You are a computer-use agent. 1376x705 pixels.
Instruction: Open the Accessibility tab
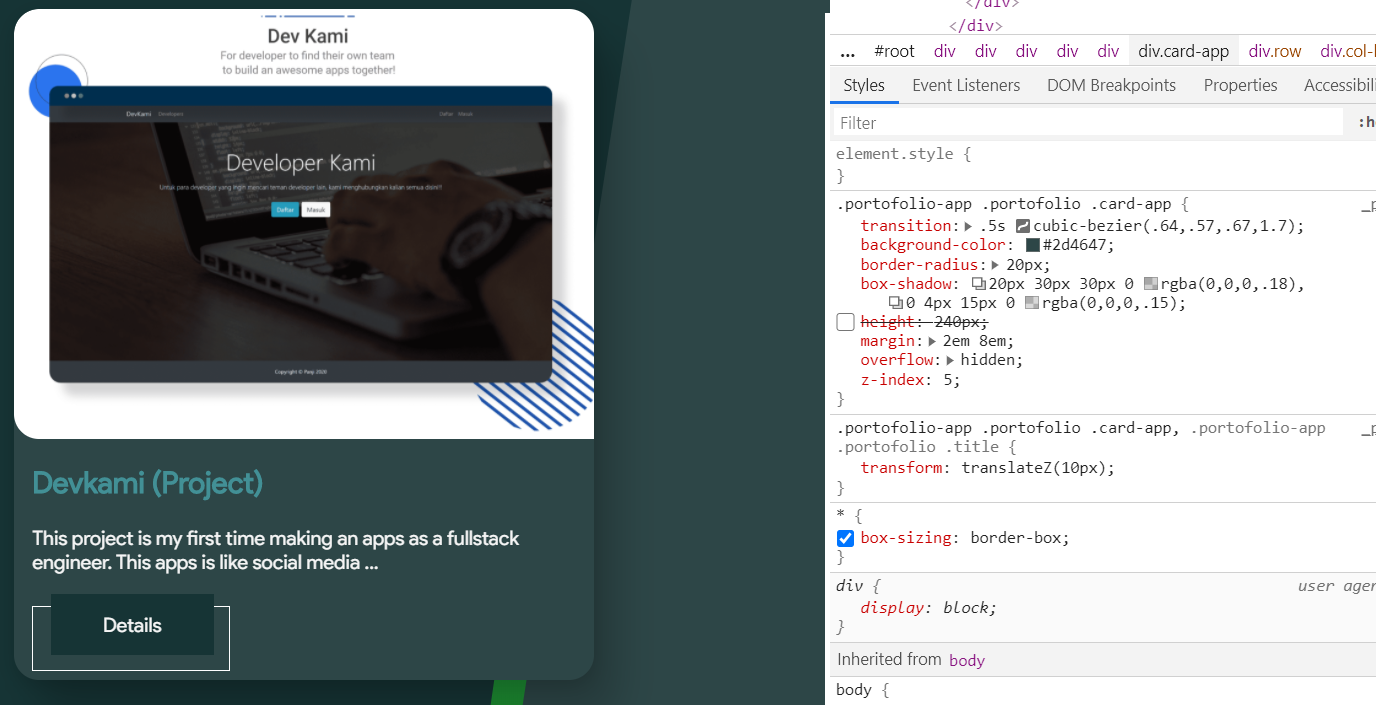click(1340, 85)
